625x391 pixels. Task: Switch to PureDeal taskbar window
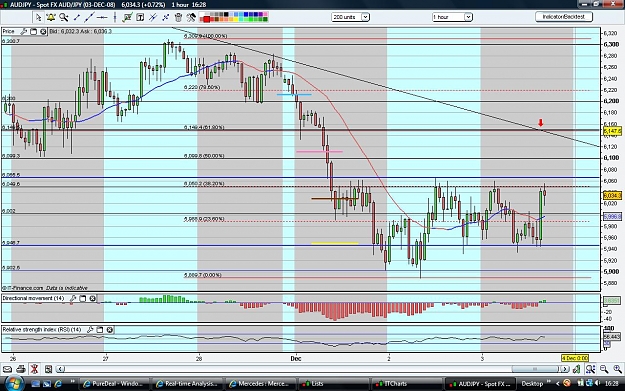pos(114,384)
